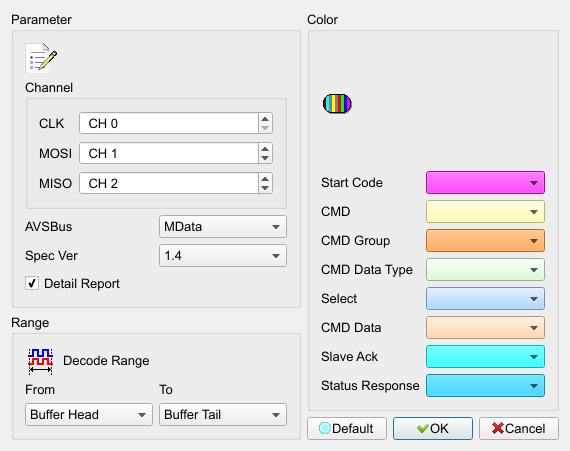Click the Decode Range waveform icon
The width and height of the screenshot is (570, 451).
click(40, 361)
